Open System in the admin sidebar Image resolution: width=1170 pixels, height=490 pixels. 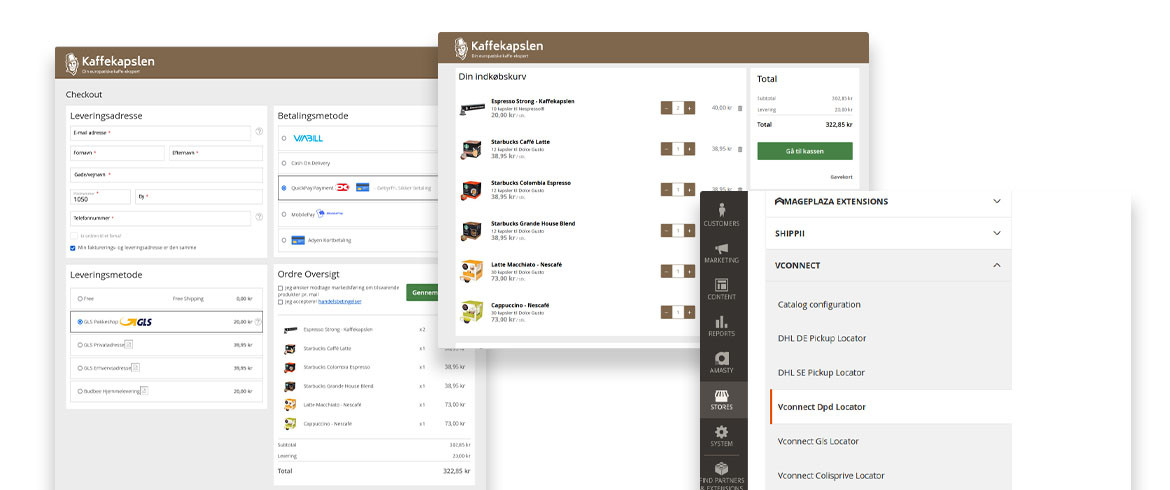pos(722,436)
